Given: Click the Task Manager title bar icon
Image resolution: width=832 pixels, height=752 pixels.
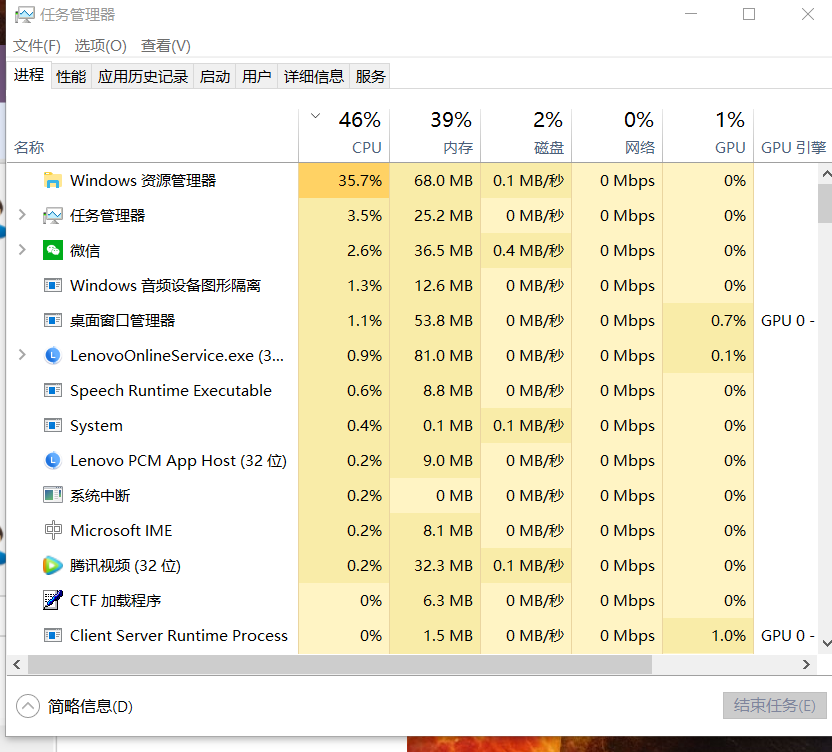Looking at the screenshot, I should point(24,14).
